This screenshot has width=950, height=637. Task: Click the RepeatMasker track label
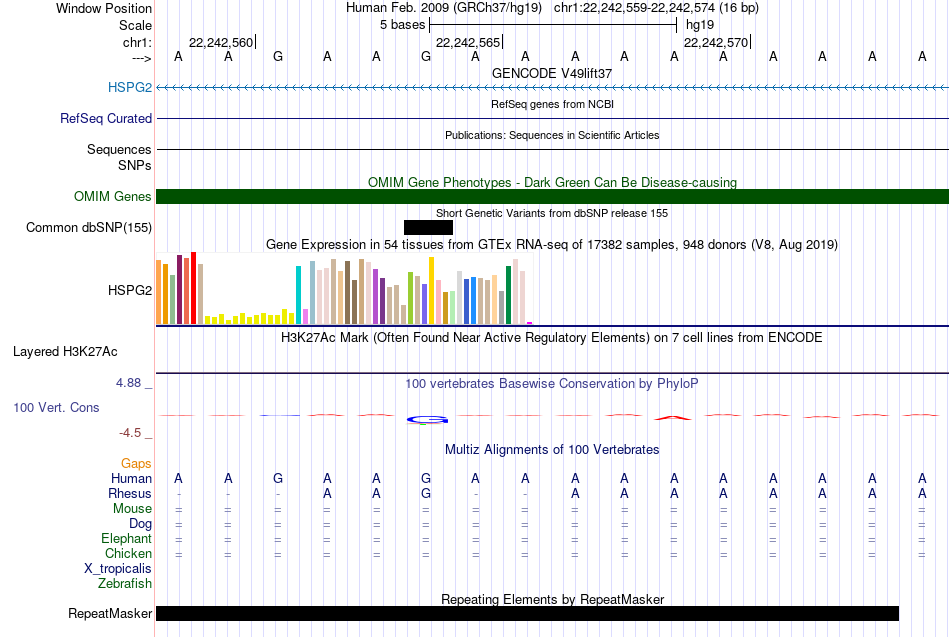tap(110, 613)
